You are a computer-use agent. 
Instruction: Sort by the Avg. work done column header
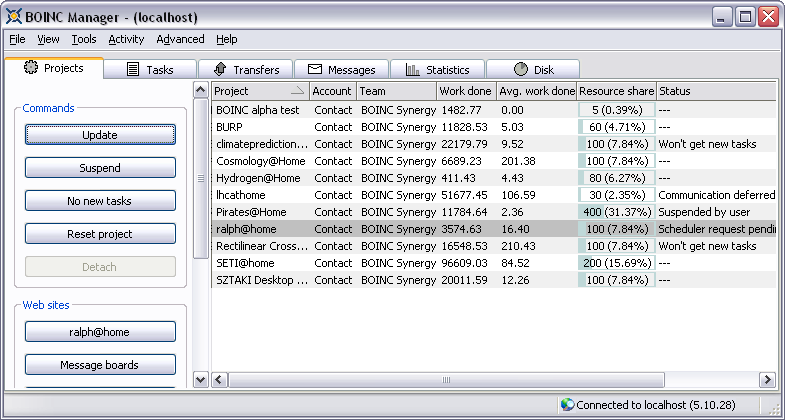pos(537,91)
